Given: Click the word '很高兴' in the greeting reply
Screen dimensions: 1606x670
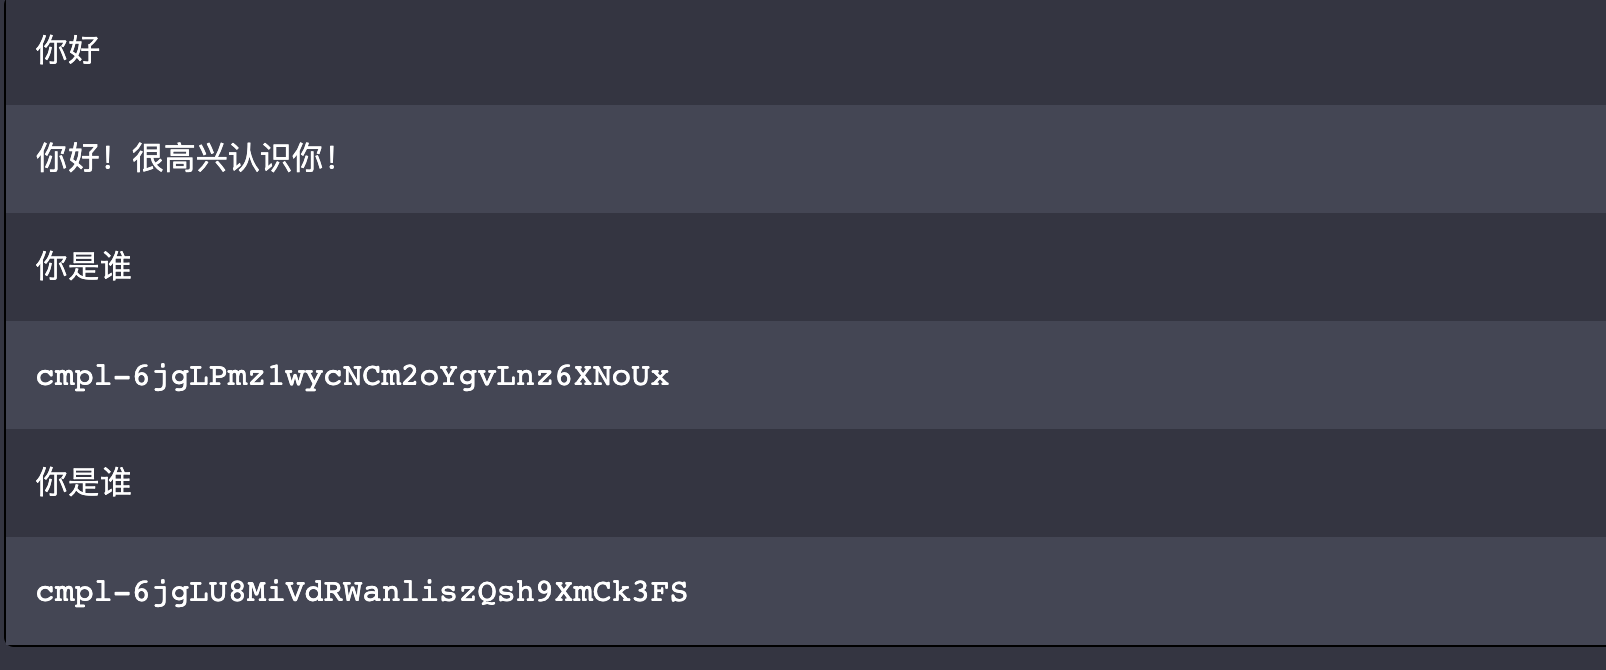Looking at the screenshot, I should pyautogui.click(x=180, y=158).
